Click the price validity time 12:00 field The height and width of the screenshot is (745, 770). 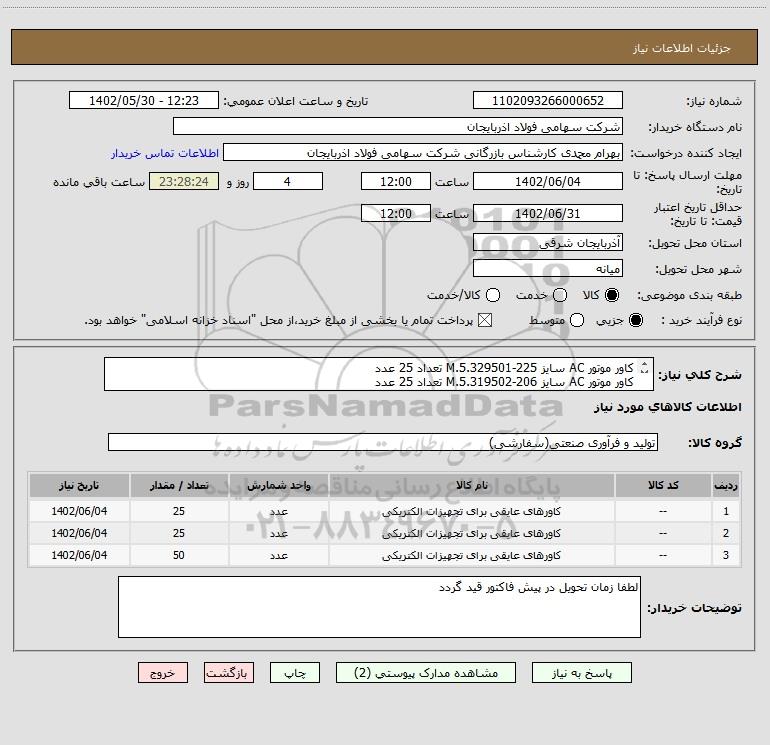coord(396,213)
